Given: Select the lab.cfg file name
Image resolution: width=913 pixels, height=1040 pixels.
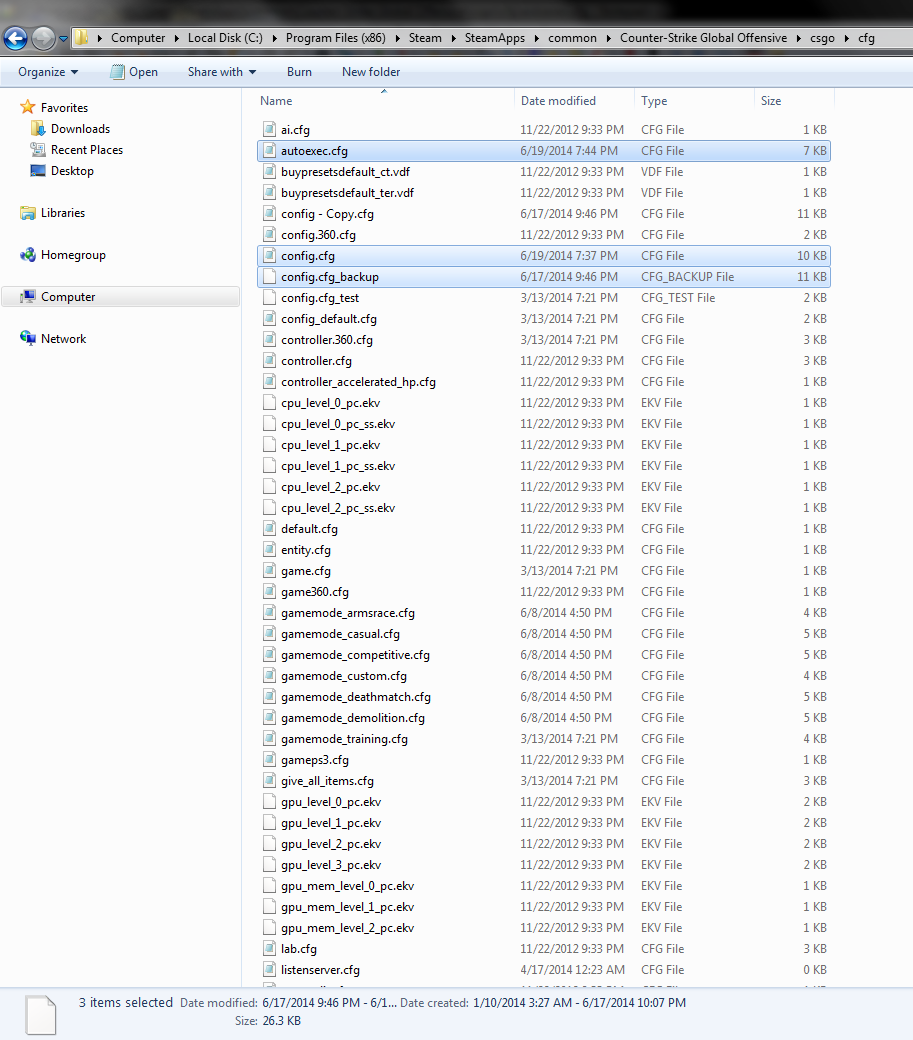Looking at the screenshot, I should click(x=298, y=948).
